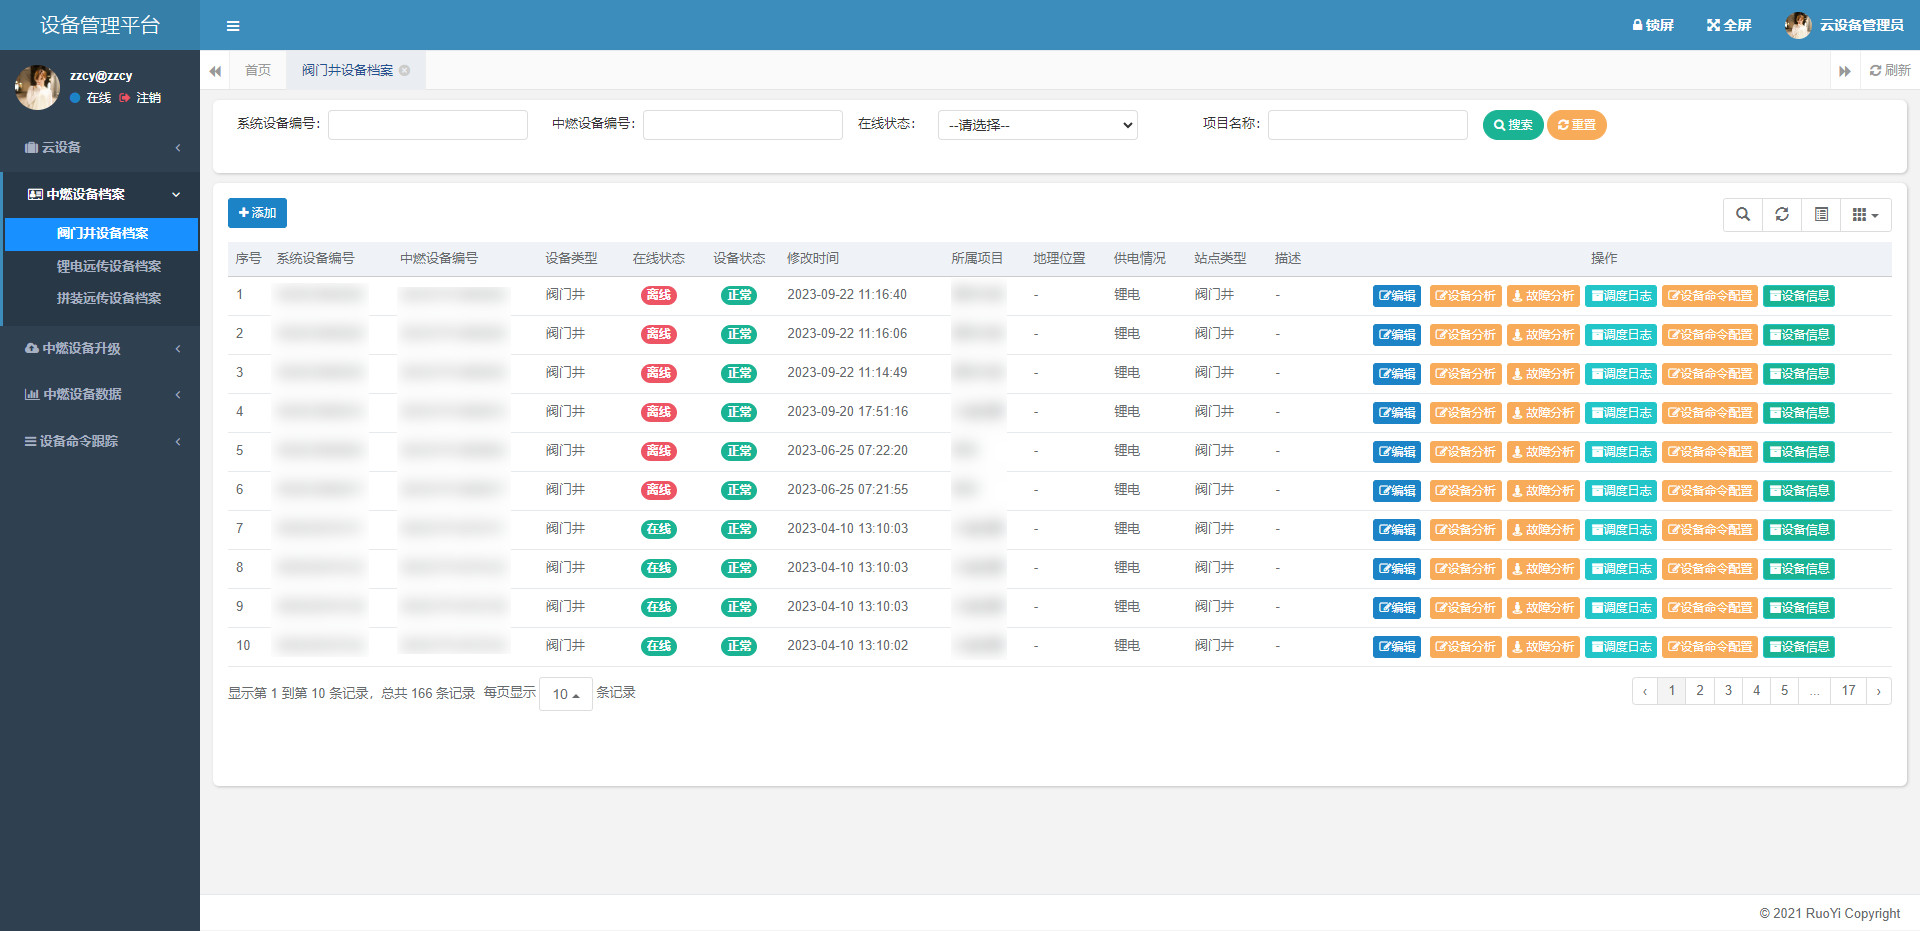Click the lock screen icon 锁屏
The height and width of the screenshot is (931, 1920).
1652,25
